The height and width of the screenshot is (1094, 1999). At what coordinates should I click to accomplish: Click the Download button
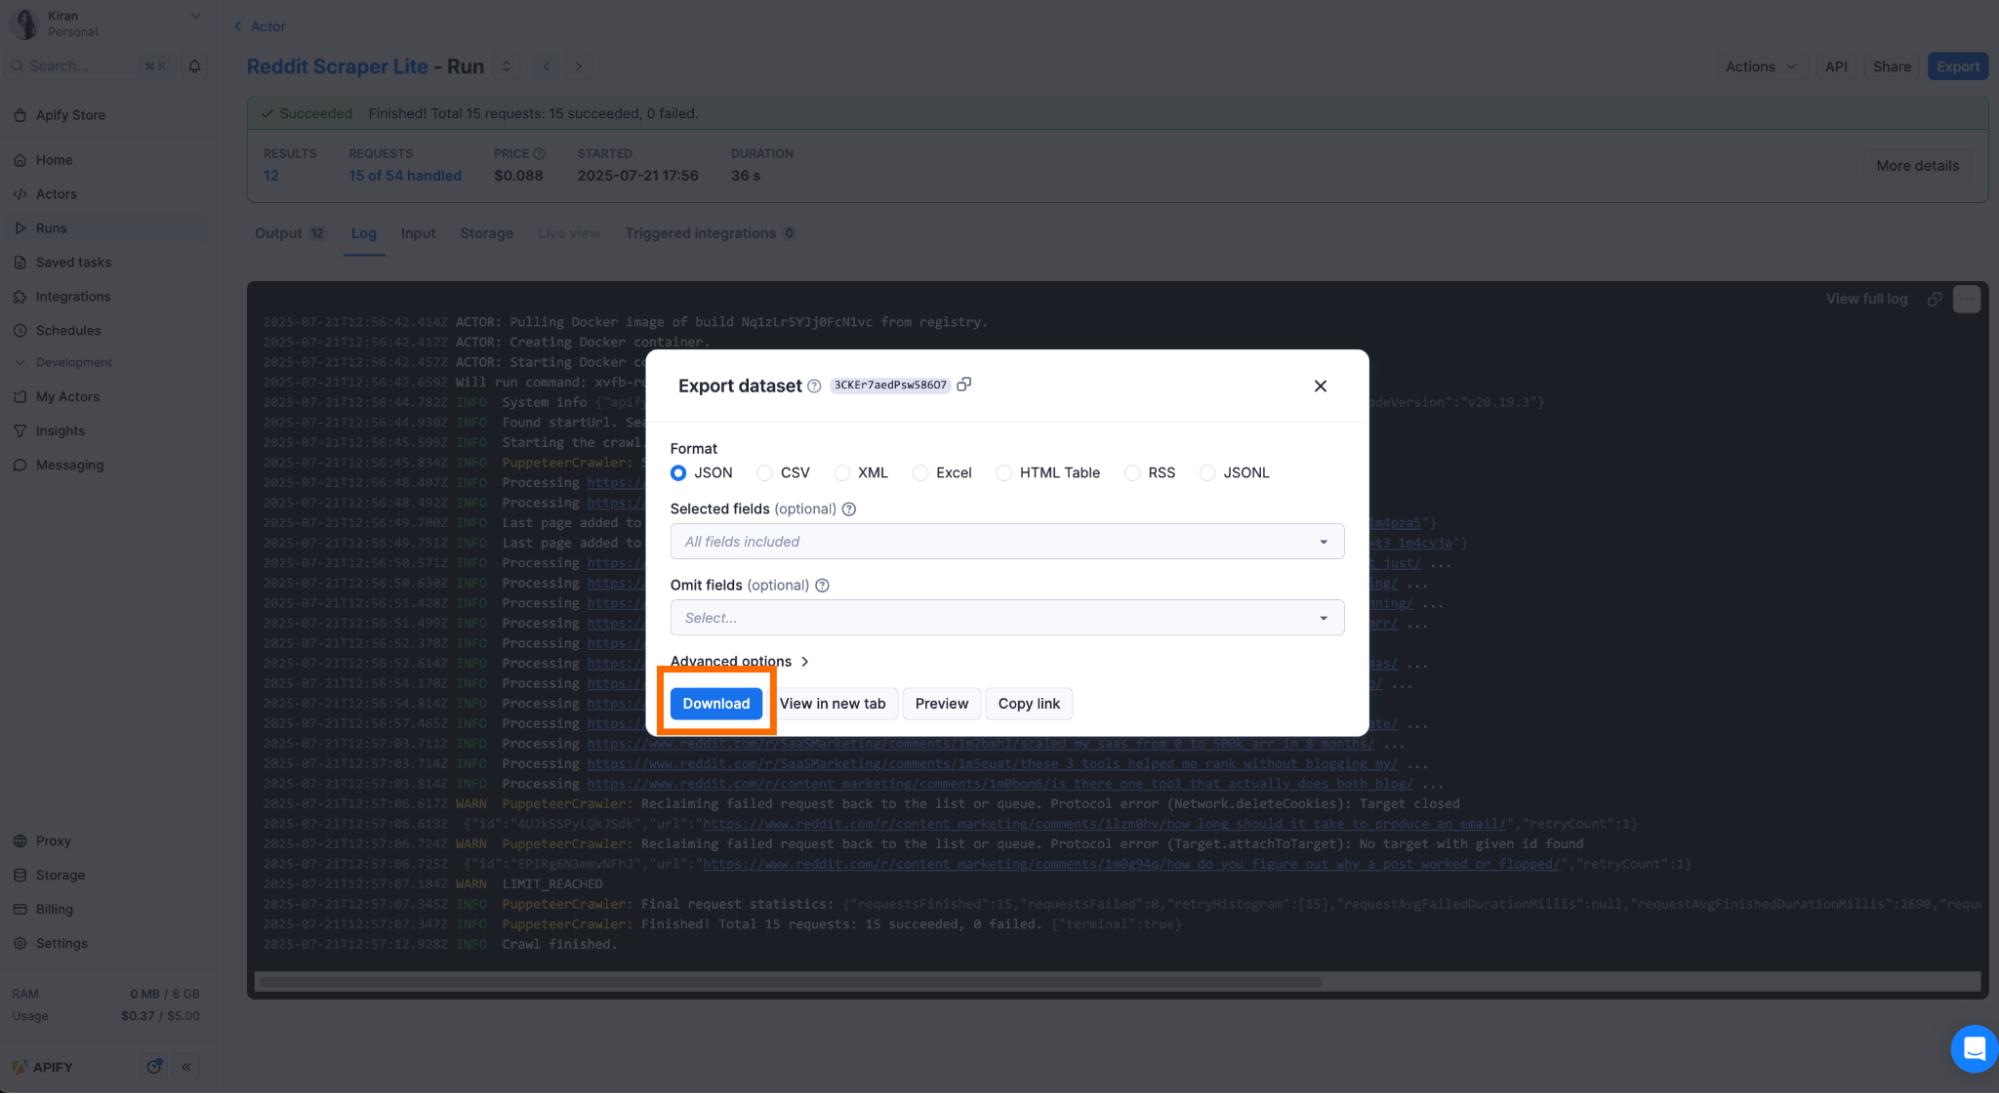point(716,704)
